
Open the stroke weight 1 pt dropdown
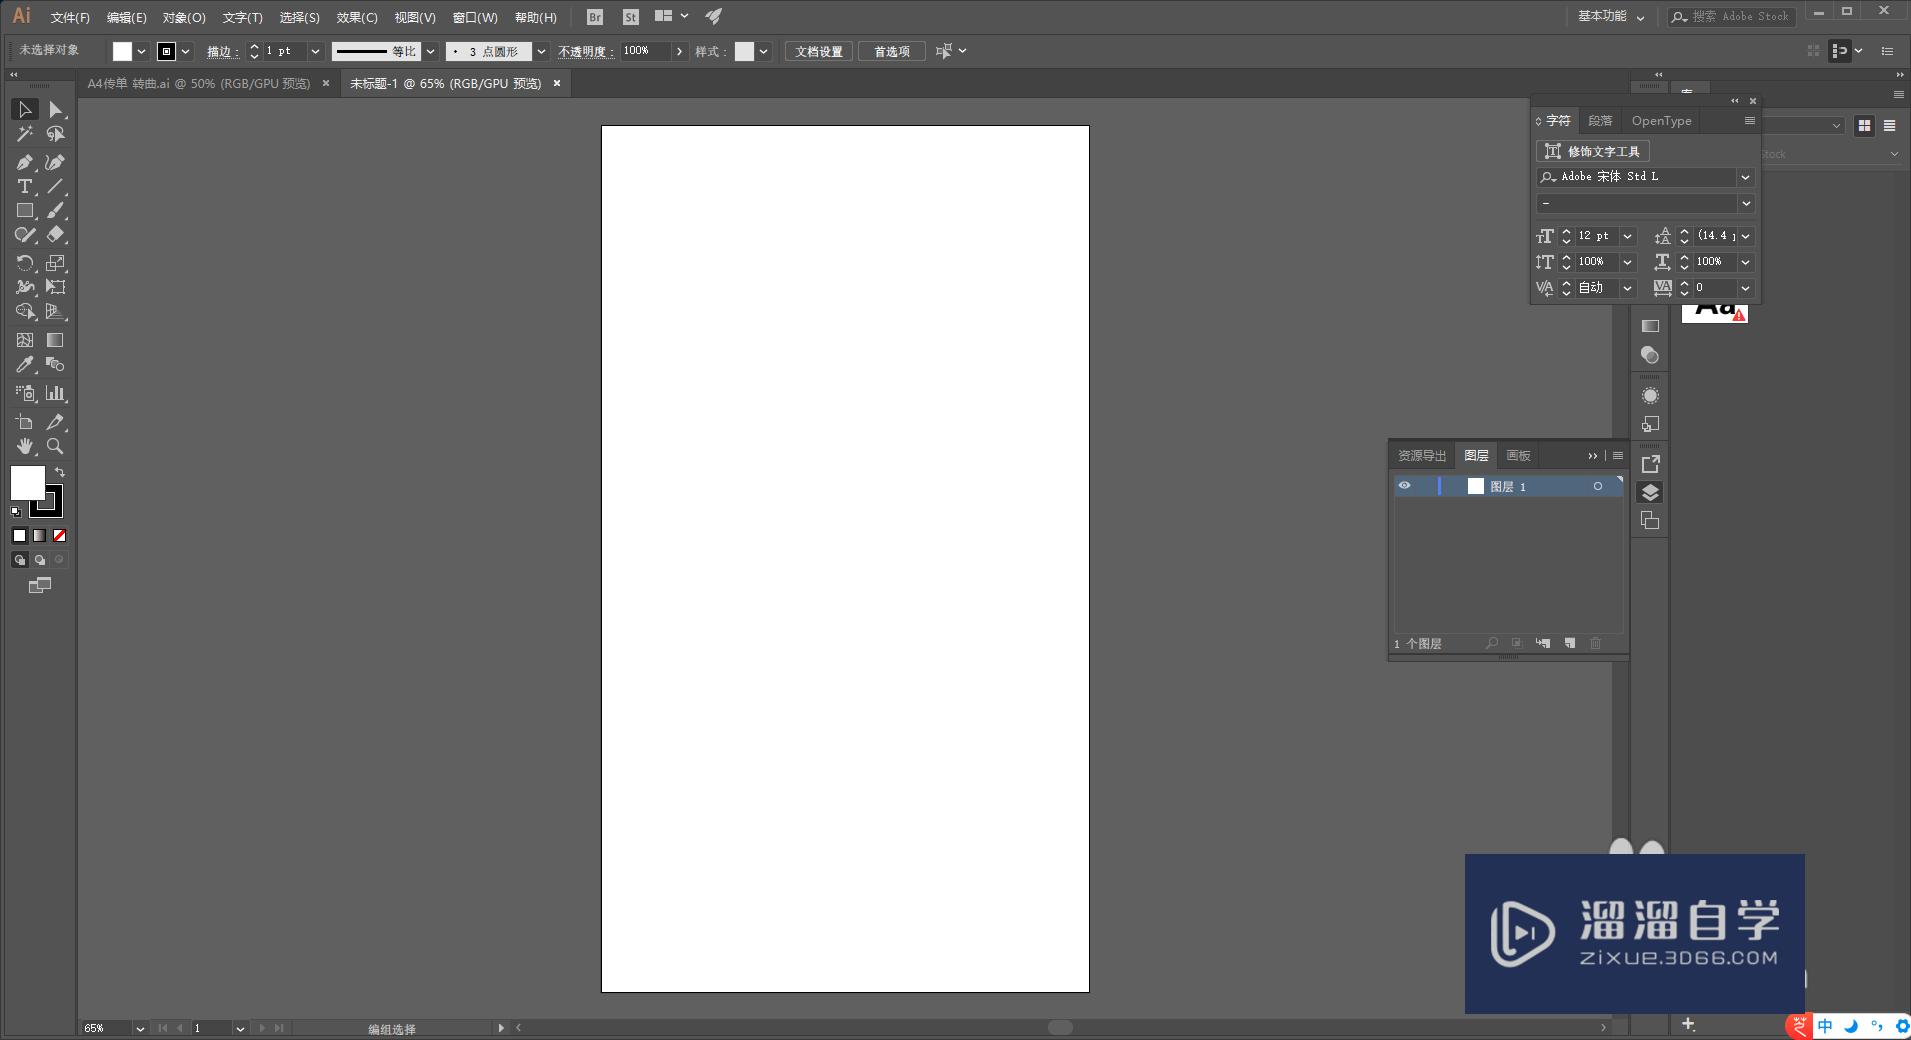click(315, 51)
